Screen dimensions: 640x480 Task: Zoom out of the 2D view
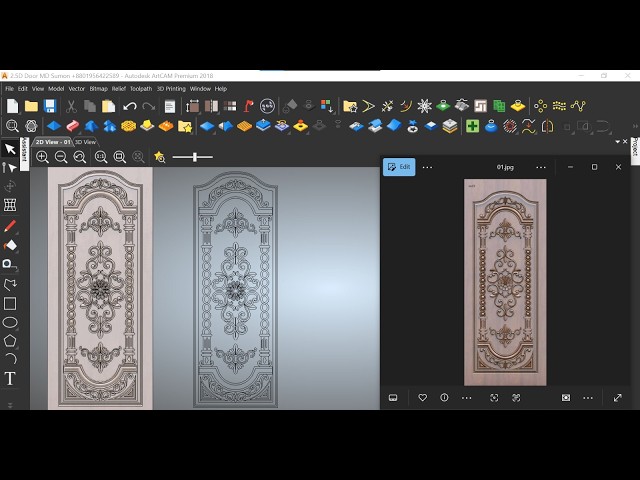click(61, 157)
